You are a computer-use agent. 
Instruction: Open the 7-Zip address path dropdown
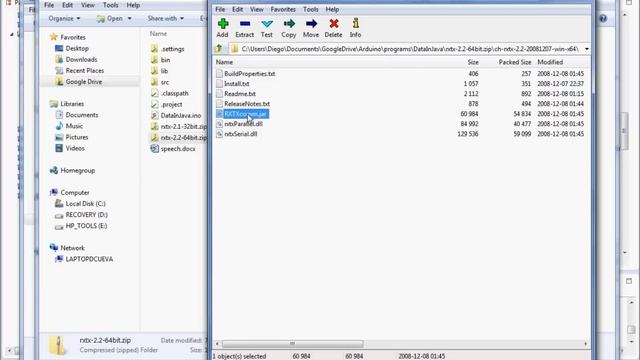(x=587, y=49)
